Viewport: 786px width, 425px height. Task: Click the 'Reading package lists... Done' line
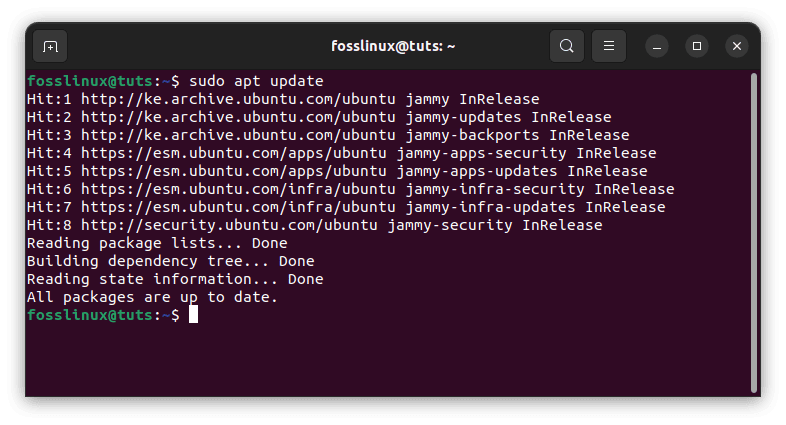click(x=157, y=243)
